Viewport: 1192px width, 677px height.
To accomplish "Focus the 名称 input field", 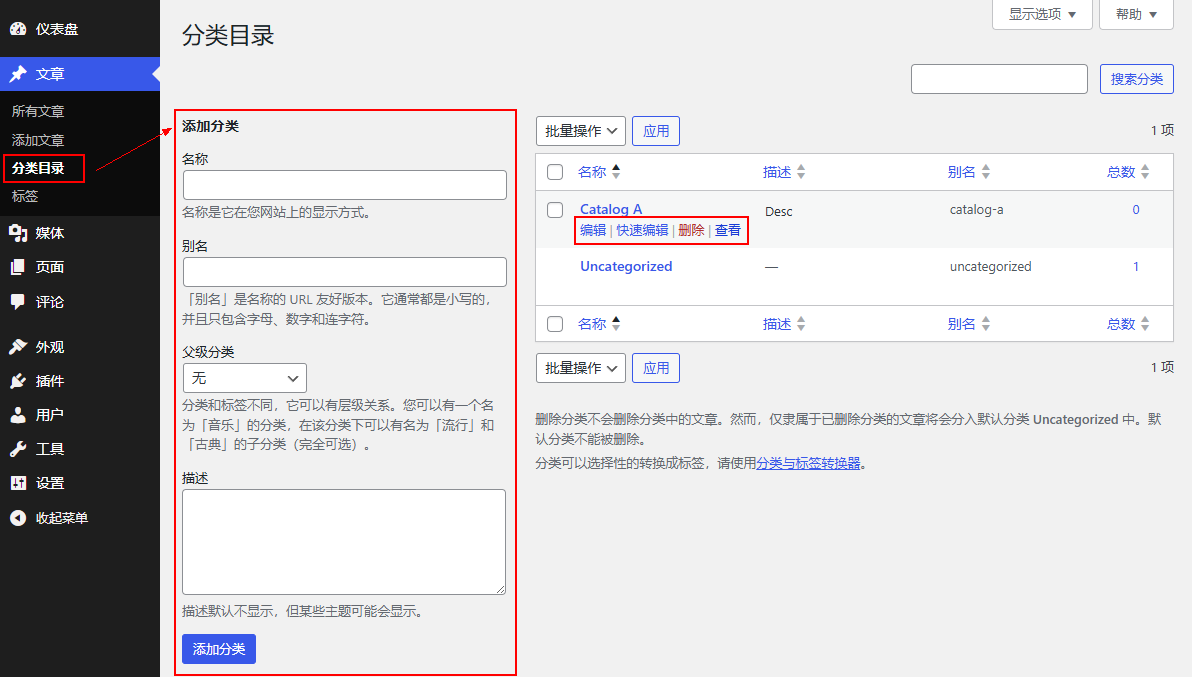I will [x=345, y=185].
